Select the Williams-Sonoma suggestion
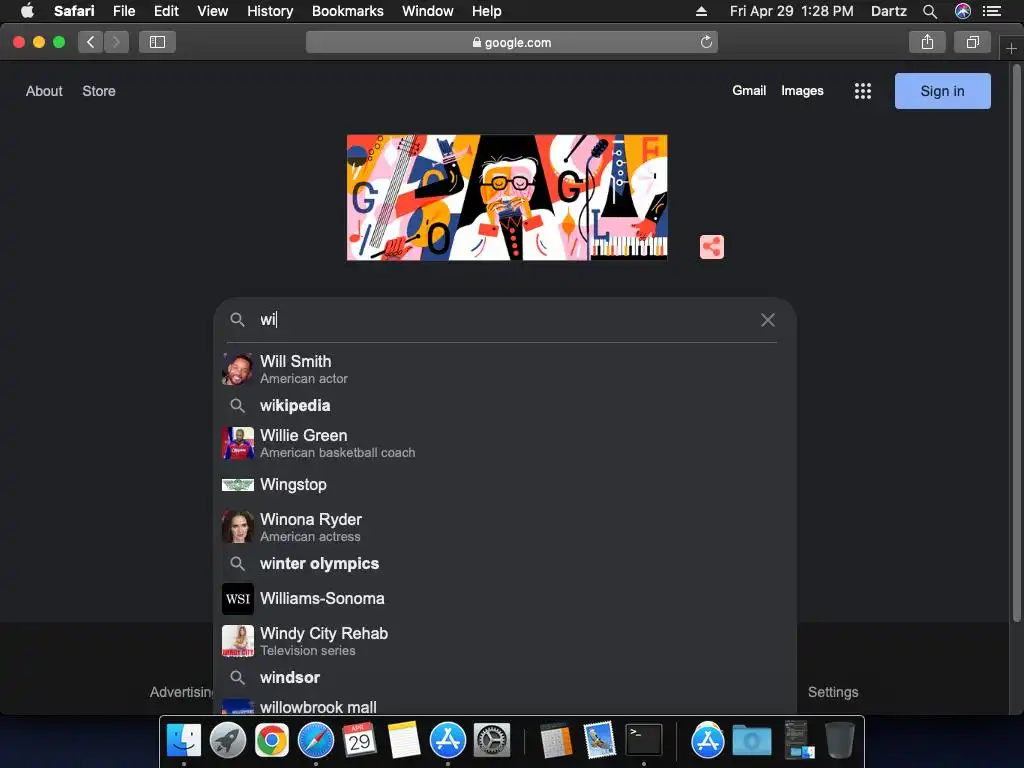 tap(505, 599)
